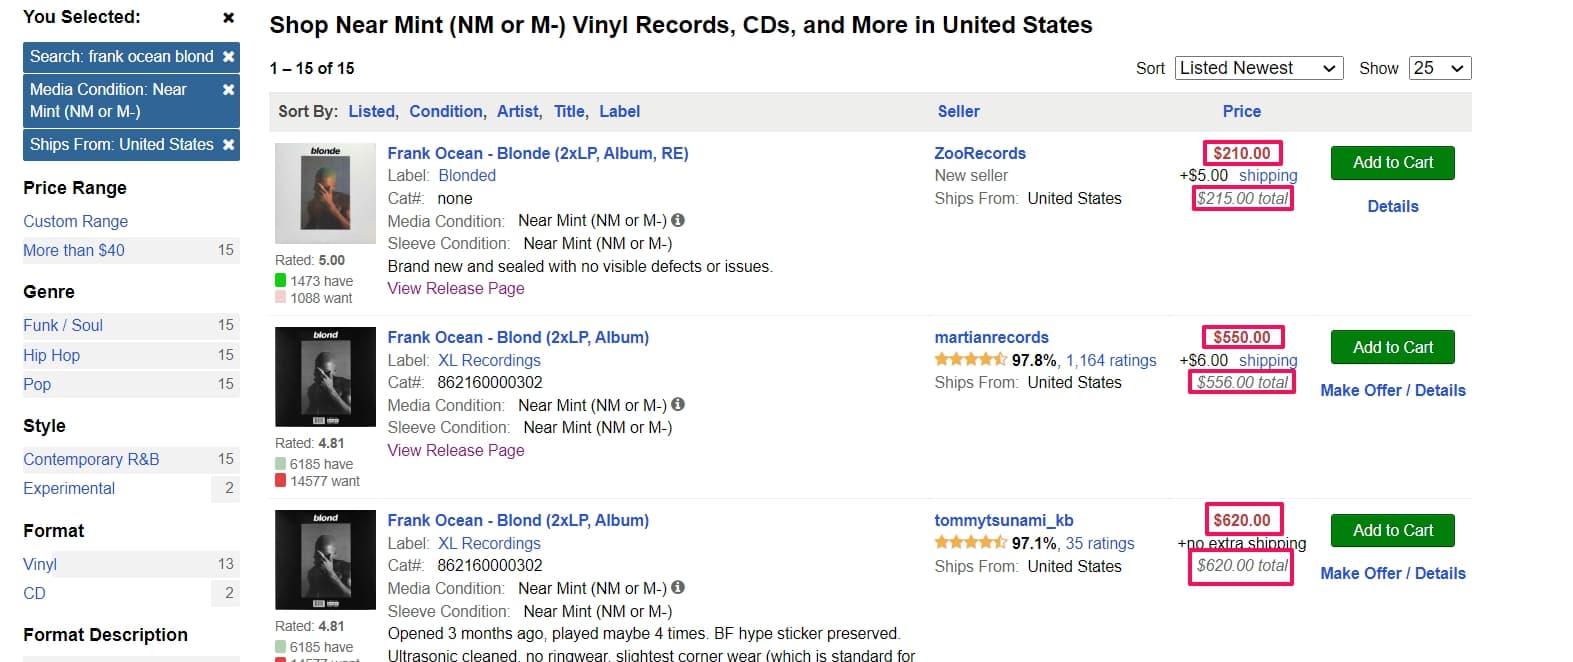This screenshot has width=1573, height=662.
Task: Click the info icon on martianrecords listing condition
Action: click(x=678, y=404)
